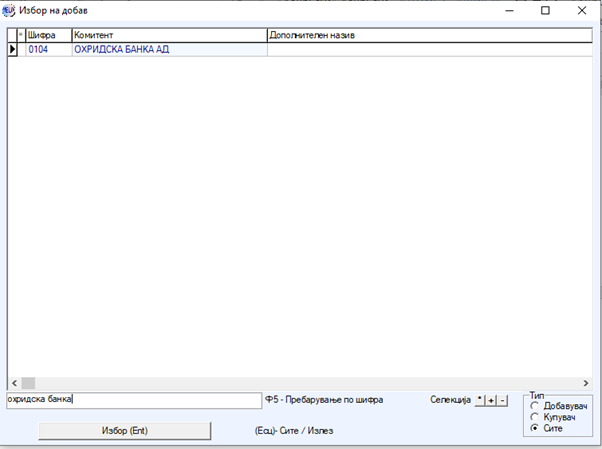Click the horizontal scrollbar right arrow
Image resolution: width=602 pixels, height=449 pixels.
pos(586,383)
